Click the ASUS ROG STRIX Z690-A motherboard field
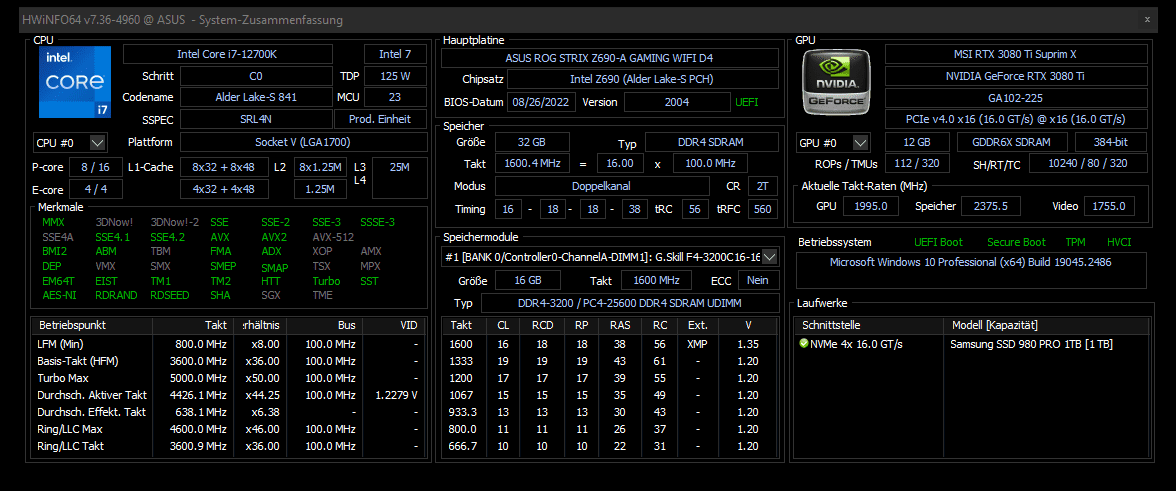Viewport: 1176px width, 491px height. (x=610, y=58)
